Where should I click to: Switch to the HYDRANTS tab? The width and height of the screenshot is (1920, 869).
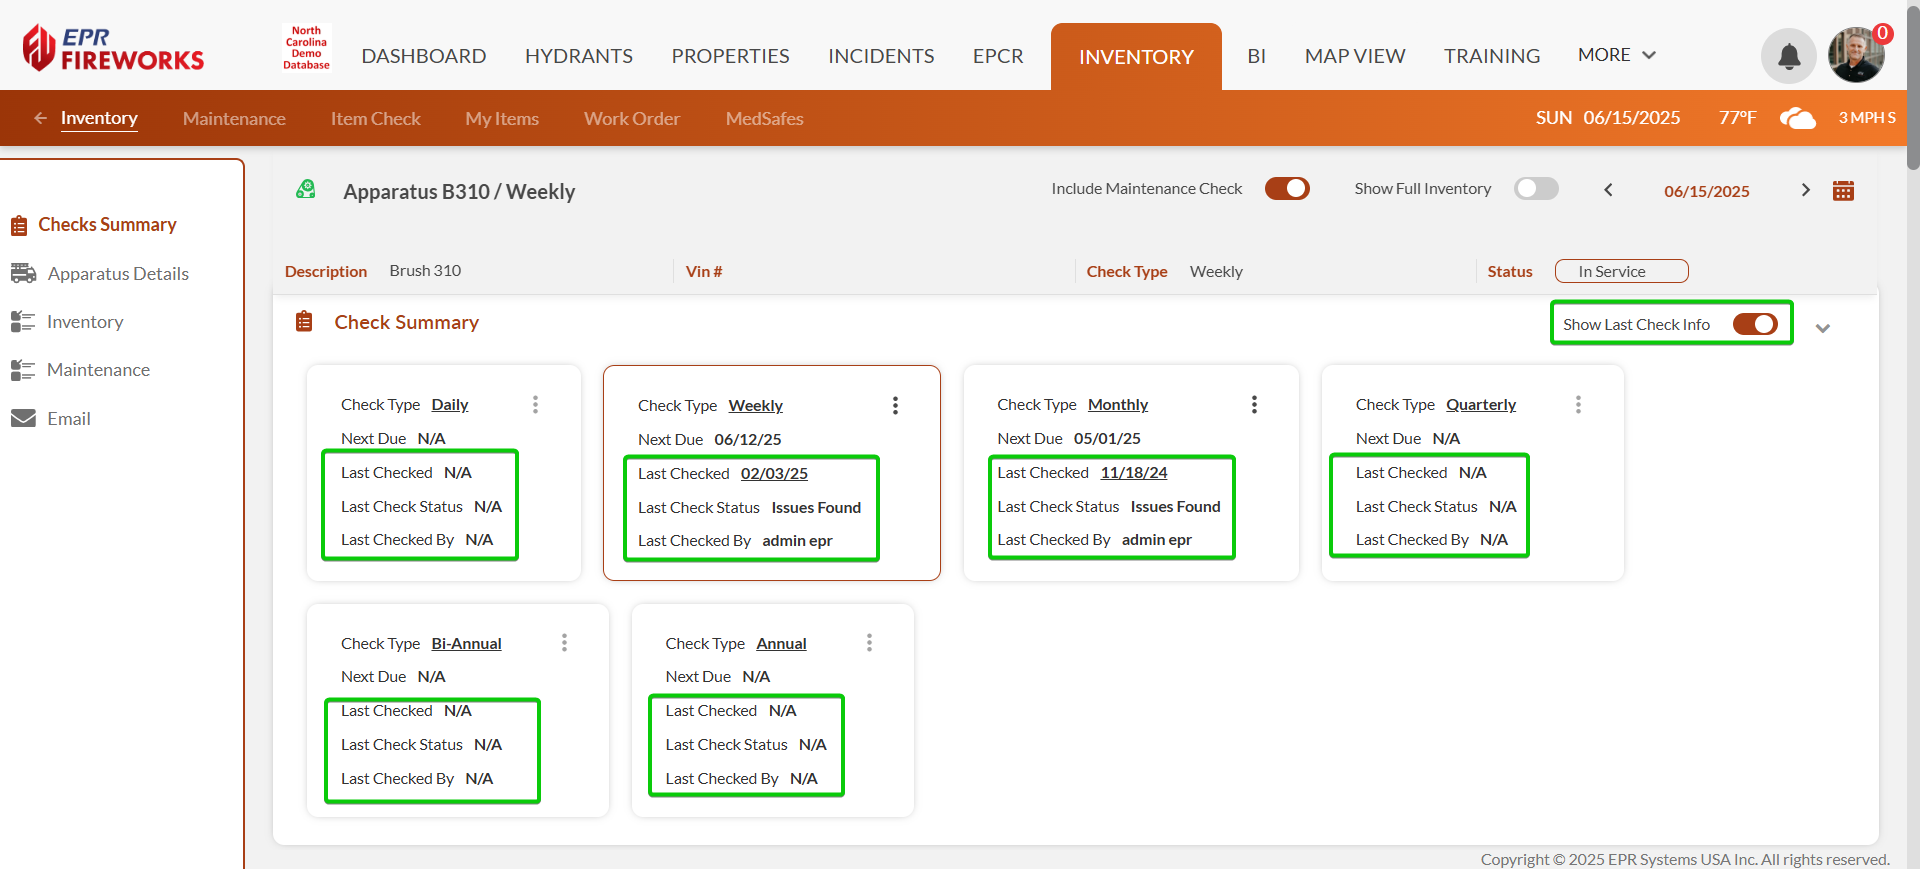pos(578,56)
